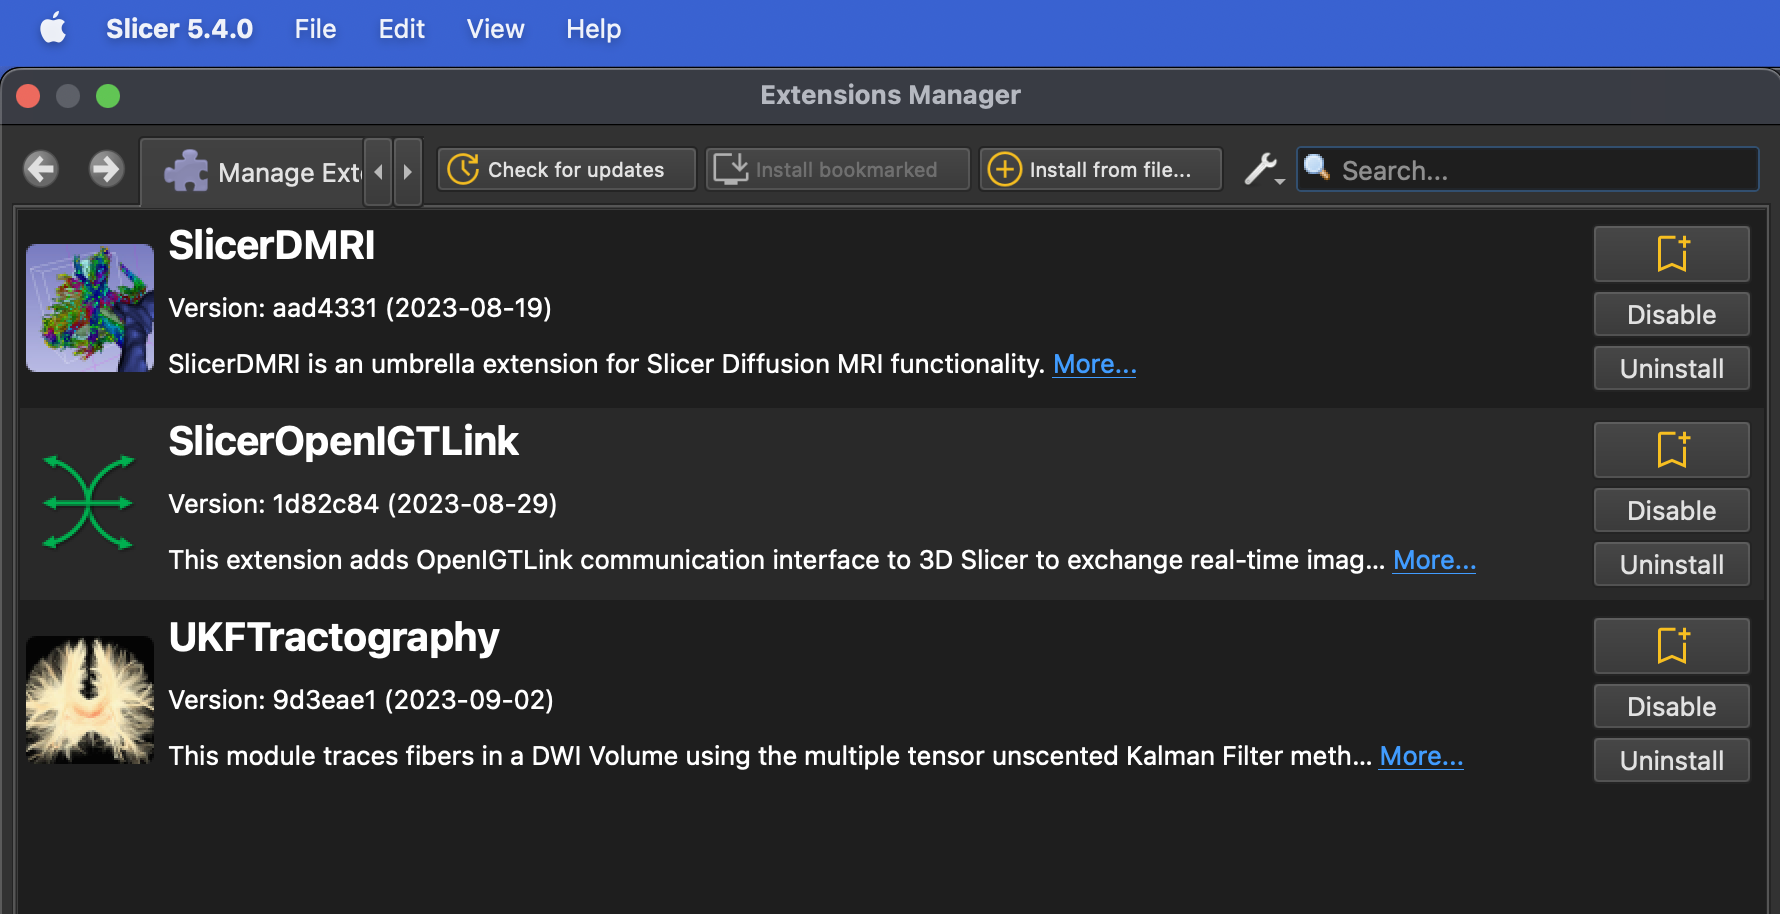This screenshot has height=914, width=1780.
Task: Bookmark the SlicerOpenIGTLink extension
Action: (x=1671, y=450)
